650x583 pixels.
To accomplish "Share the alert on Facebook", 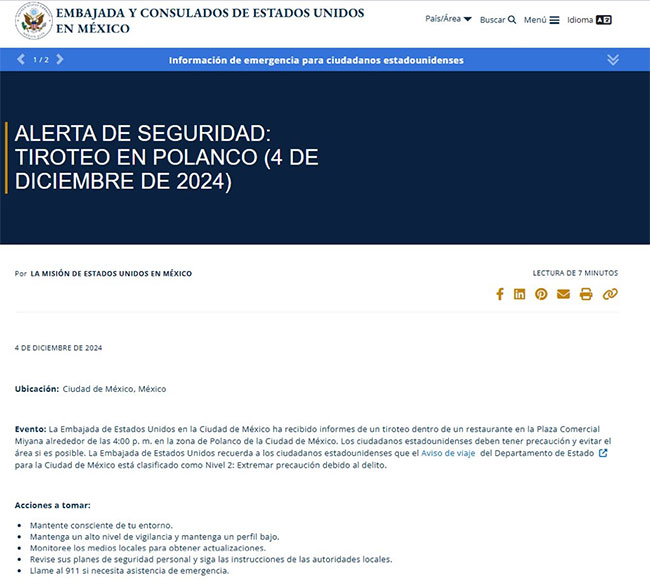I will click(x=500, y=294).
